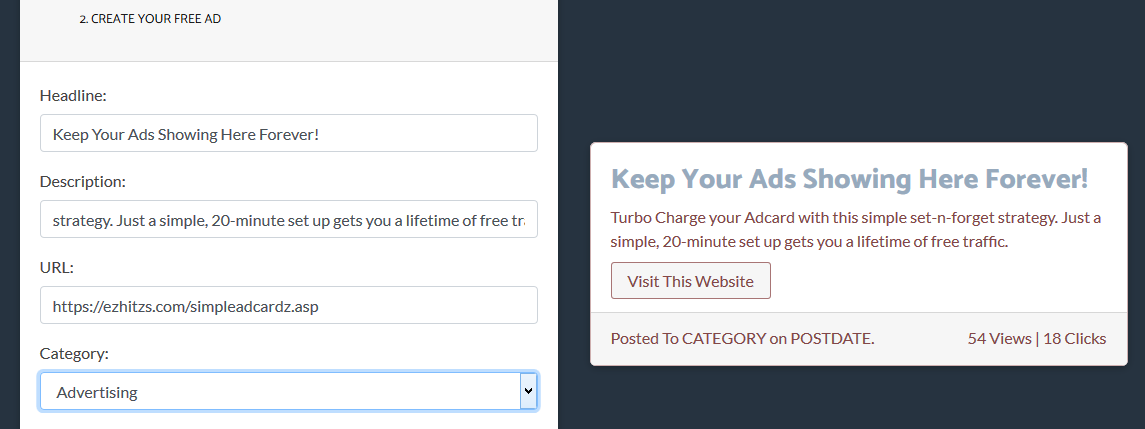The image size is (1145, 429).
Task: Click the Description: field label
Action: pyautogui.click(x=83, y=182)
